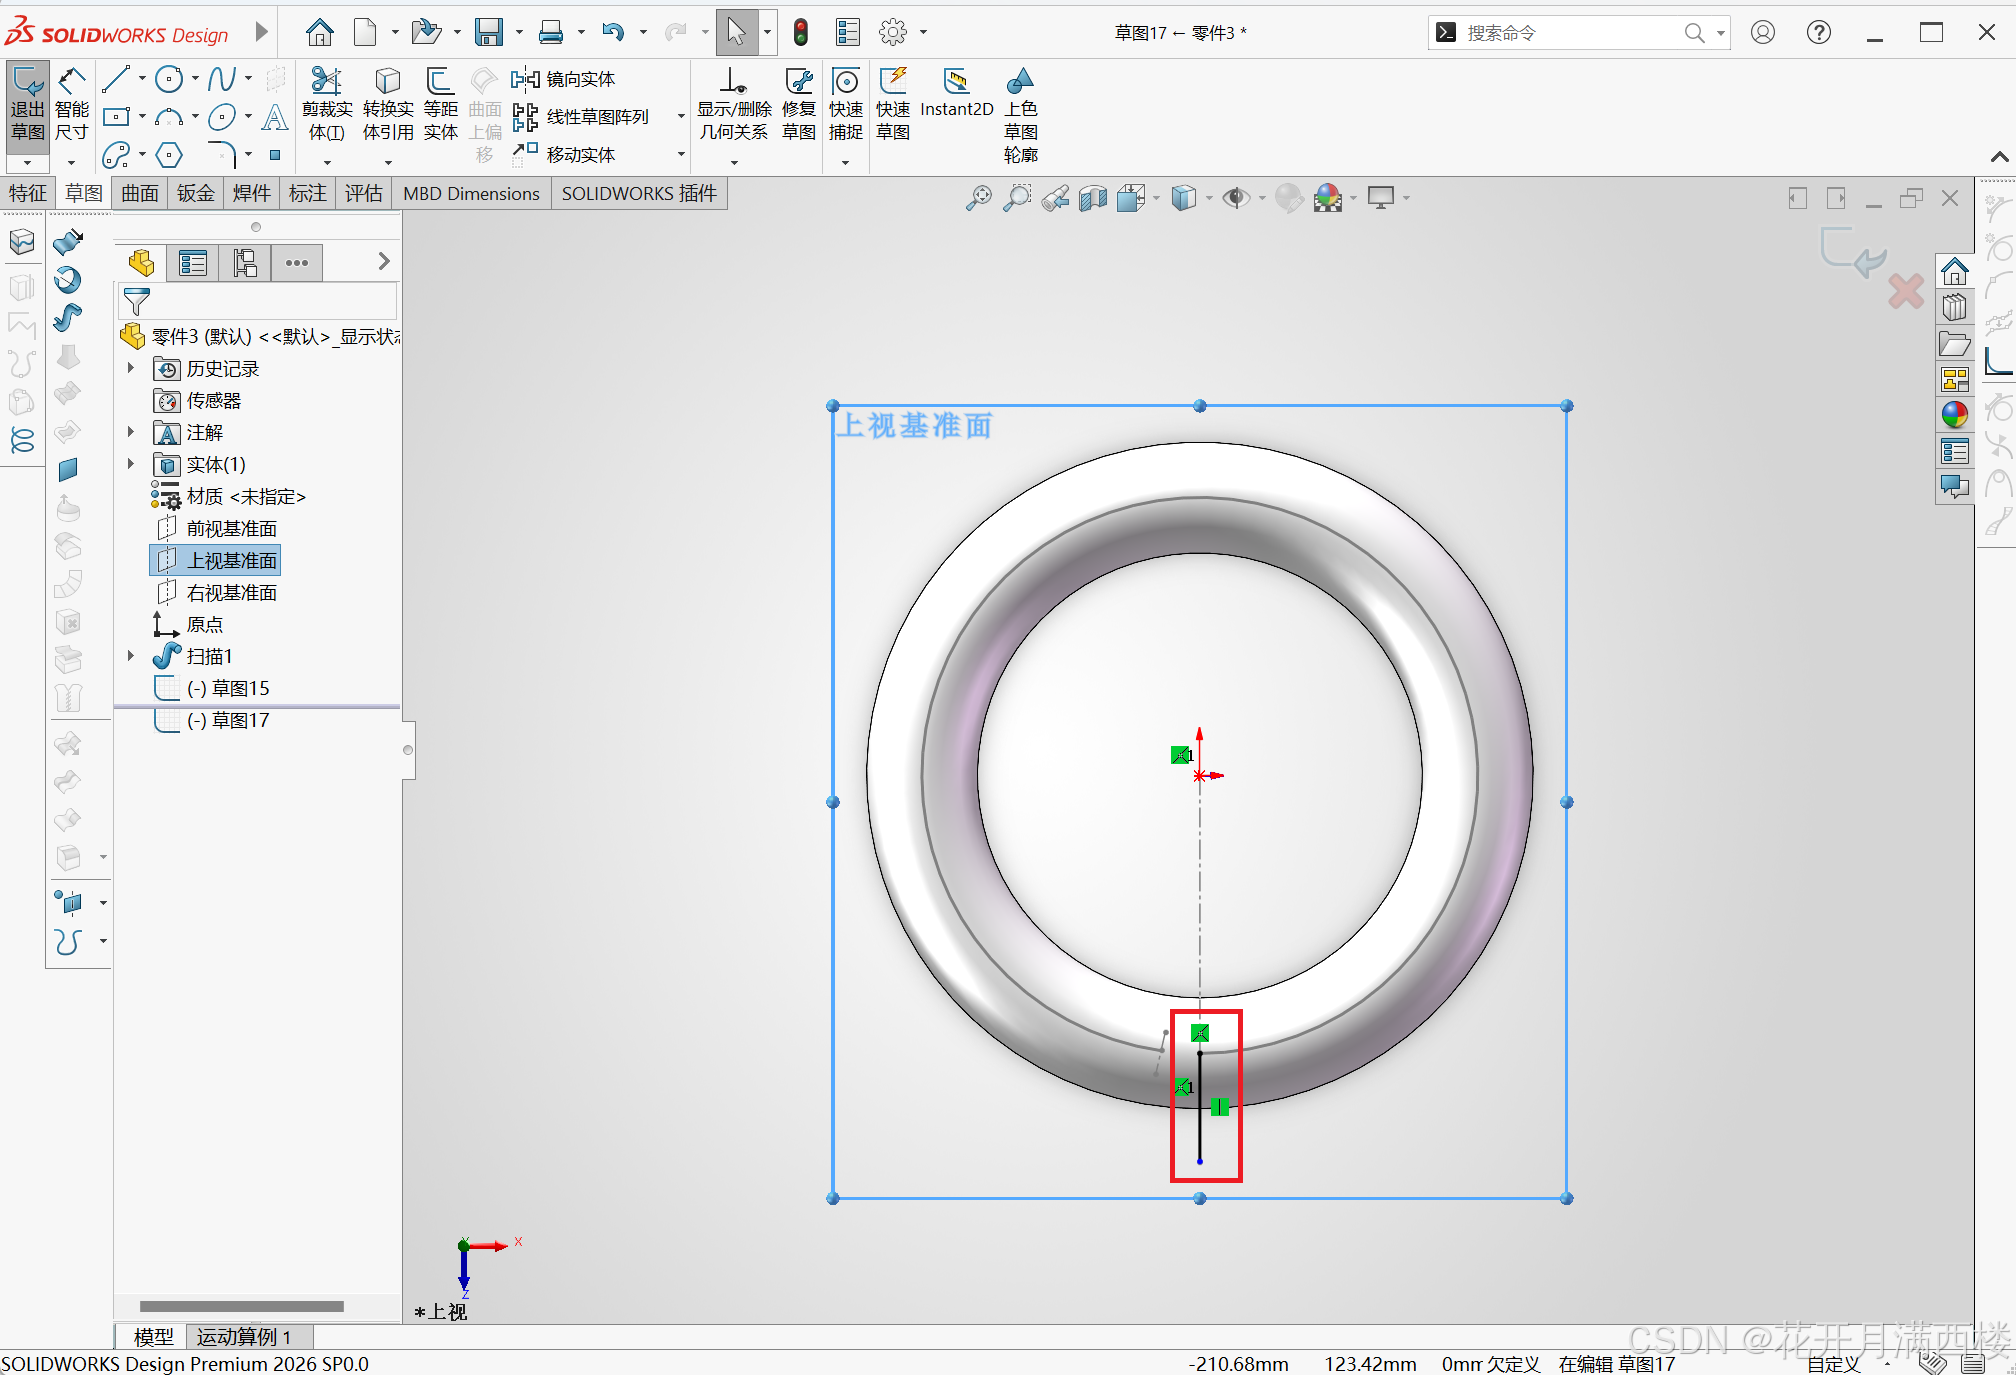Select the Arc sketch tool

point(169,117)
